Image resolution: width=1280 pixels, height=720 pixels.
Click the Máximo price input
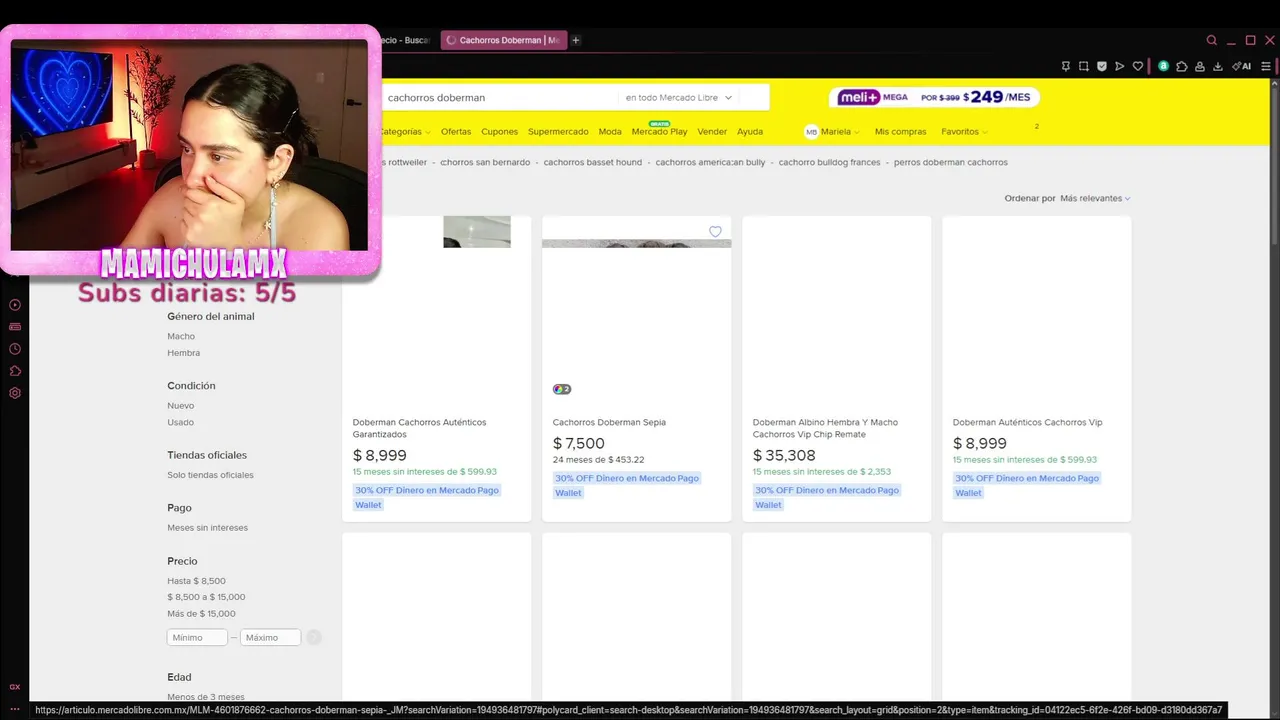270,637
